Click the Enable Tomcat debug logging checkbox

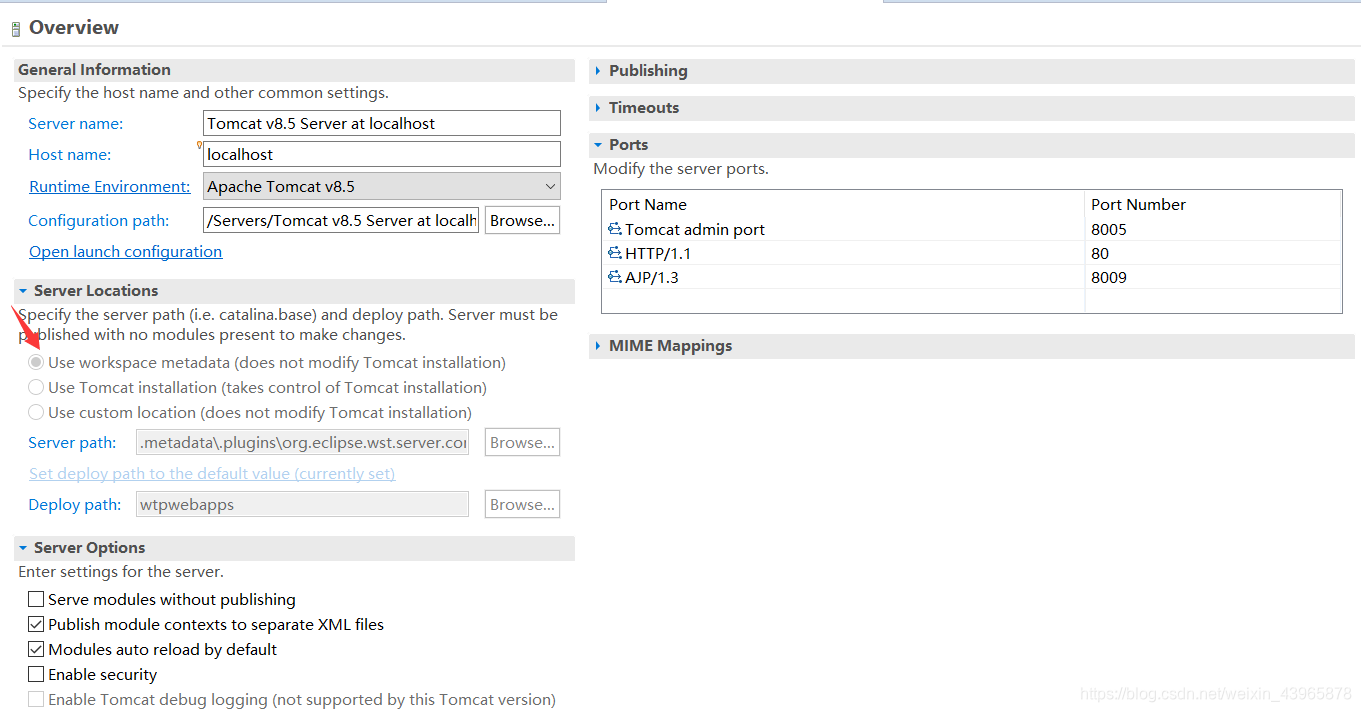pos(36,699)
